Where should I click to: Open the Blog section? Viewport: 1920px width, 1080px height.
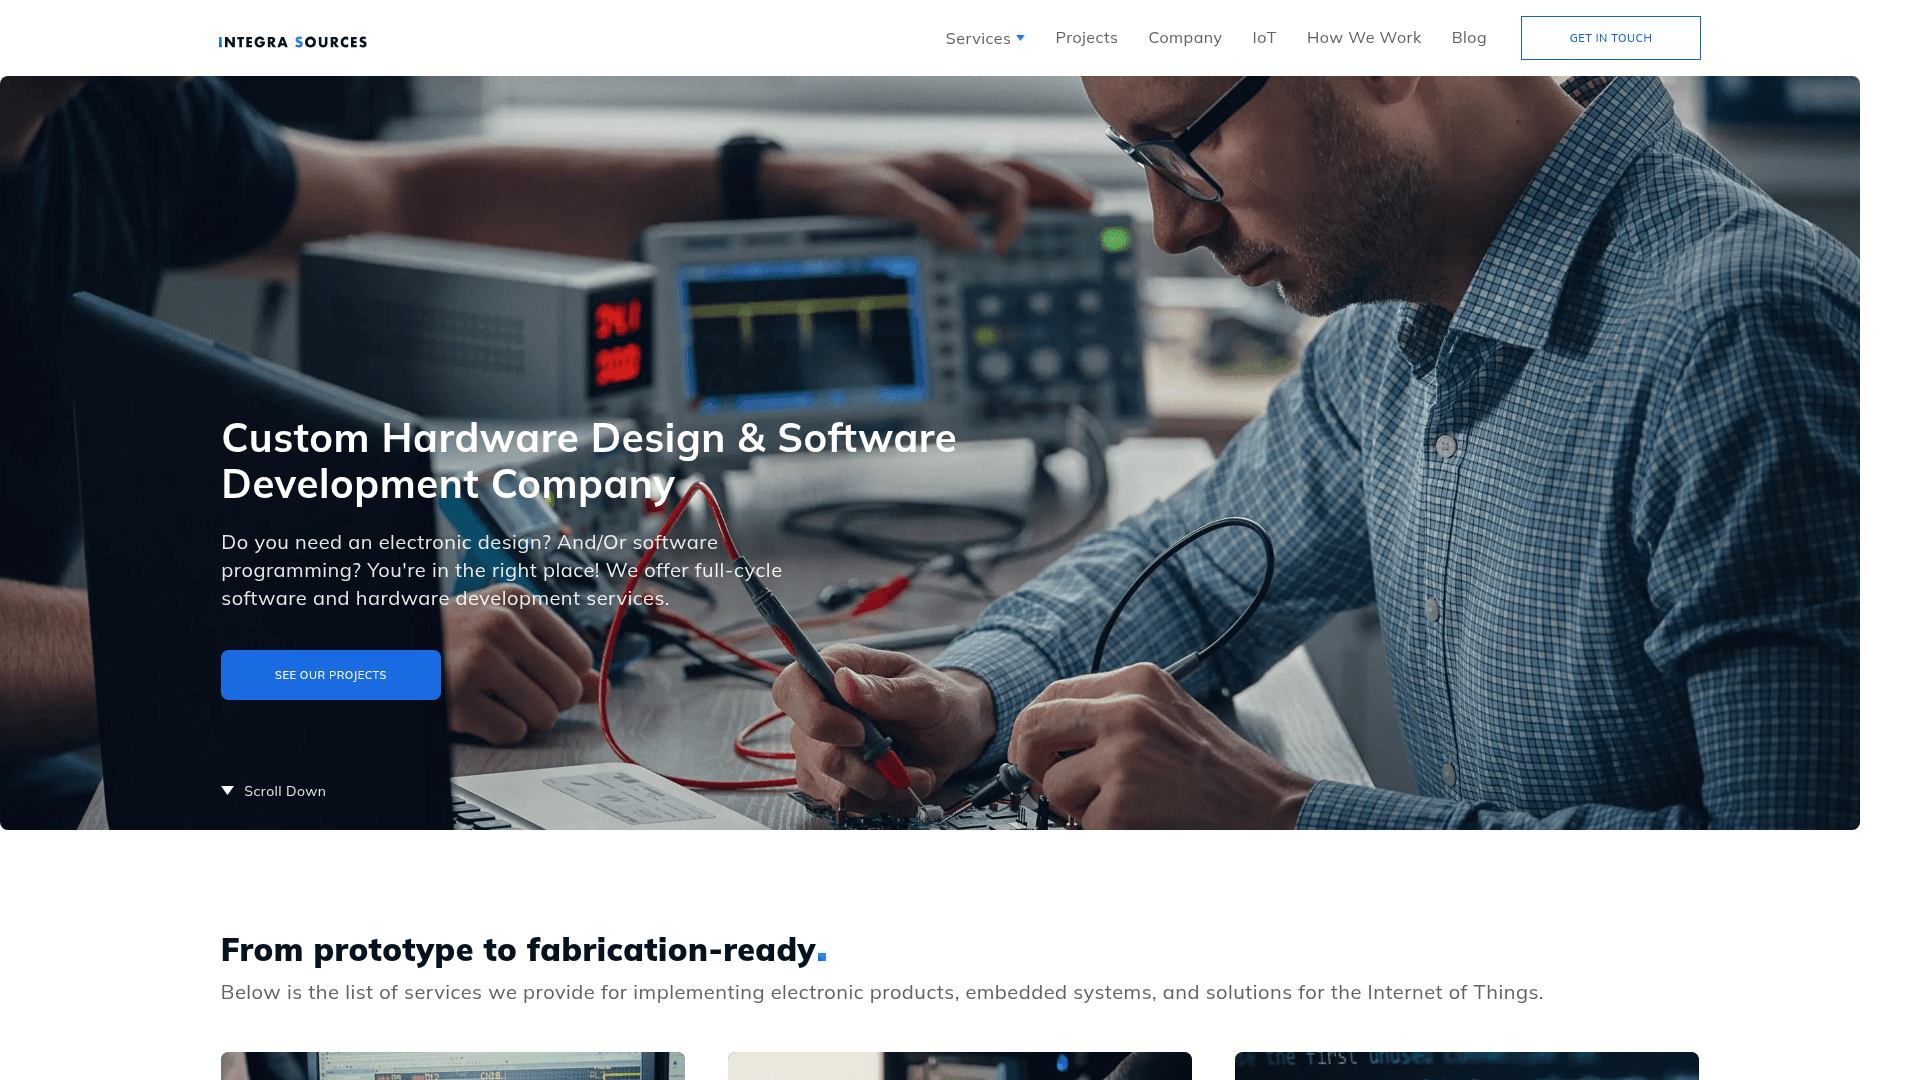click(x=1468, y=38)
